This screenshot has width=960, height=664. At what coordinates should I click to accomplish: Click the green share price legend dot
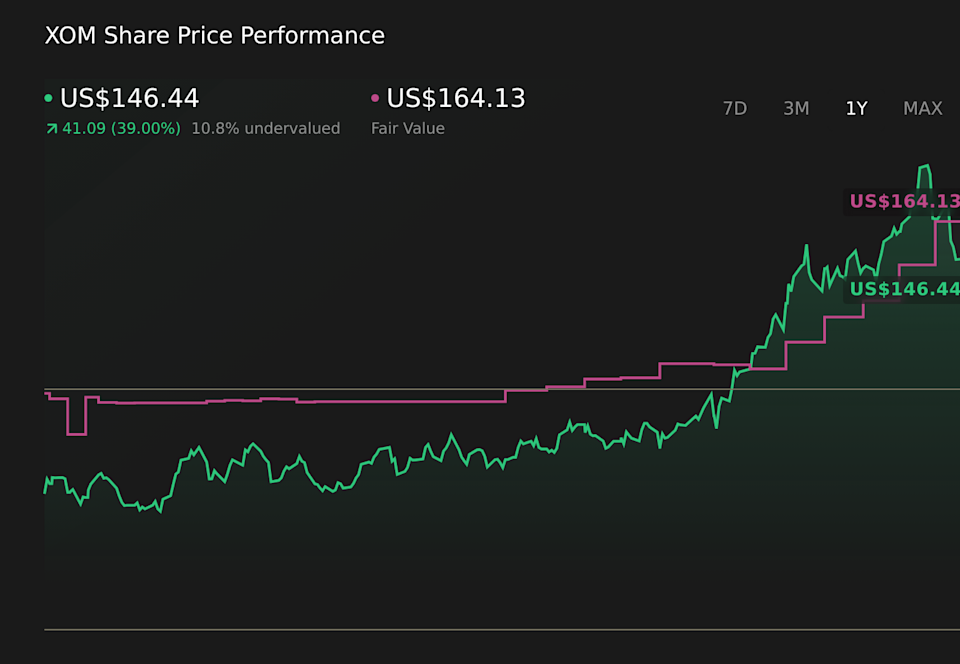50,98
